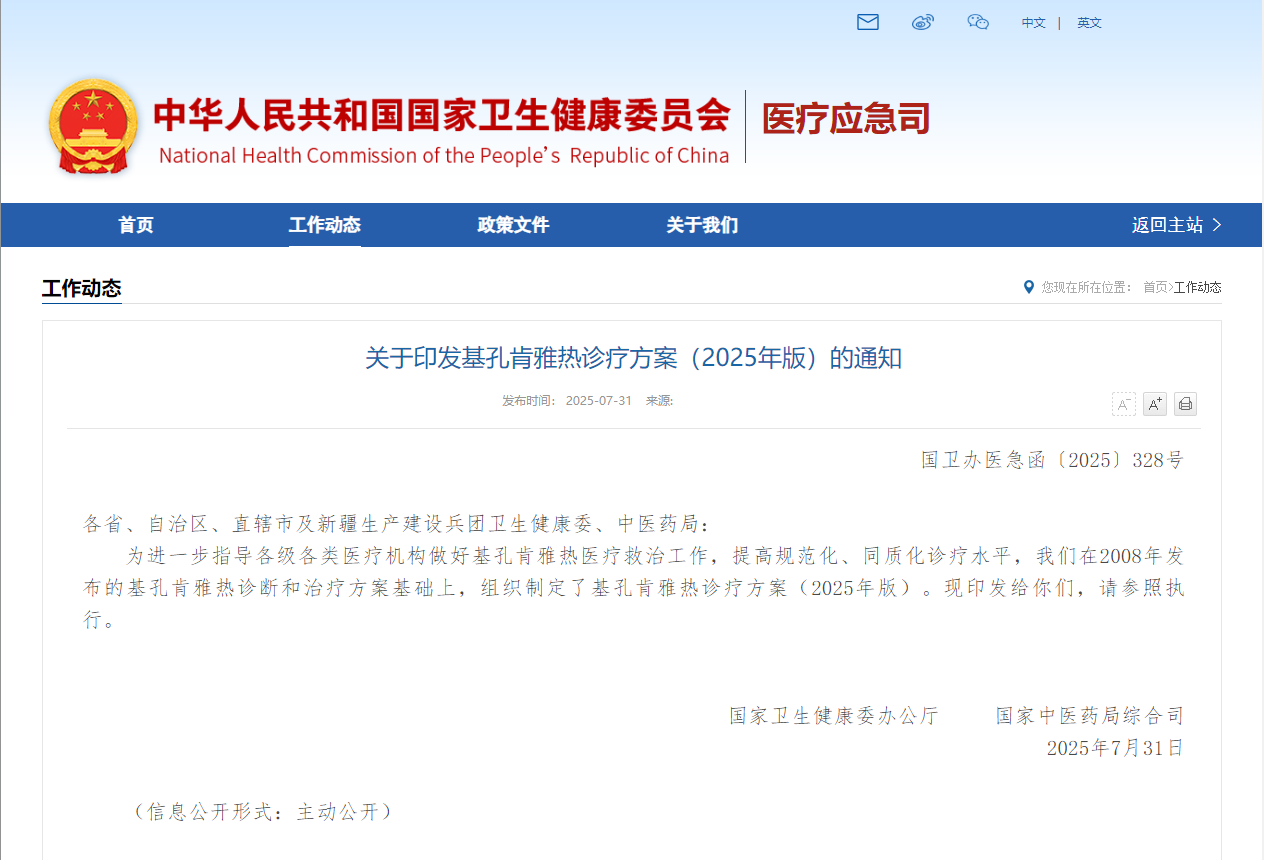Image resolution: width=1264 pixels, height=860 pixels.
Task: Switch language to 英文
Action: (x=1089, y=23)
